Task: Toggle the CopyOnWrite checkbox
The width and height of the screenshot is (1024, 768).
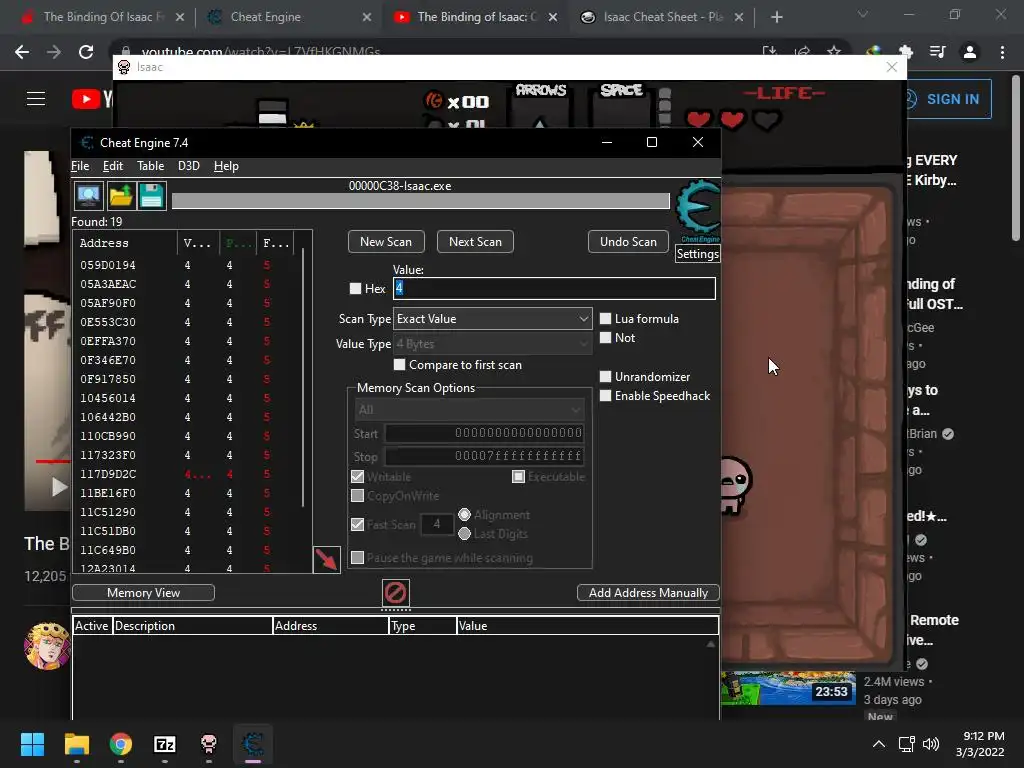Action: pos(357,496)
